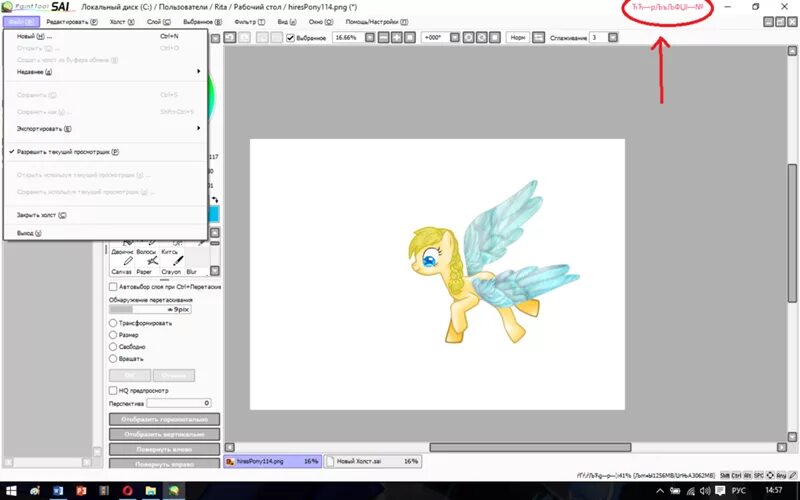Viewport: 800px width, 500px height.
Task: Open Windows Start menu
Action: 10,491
